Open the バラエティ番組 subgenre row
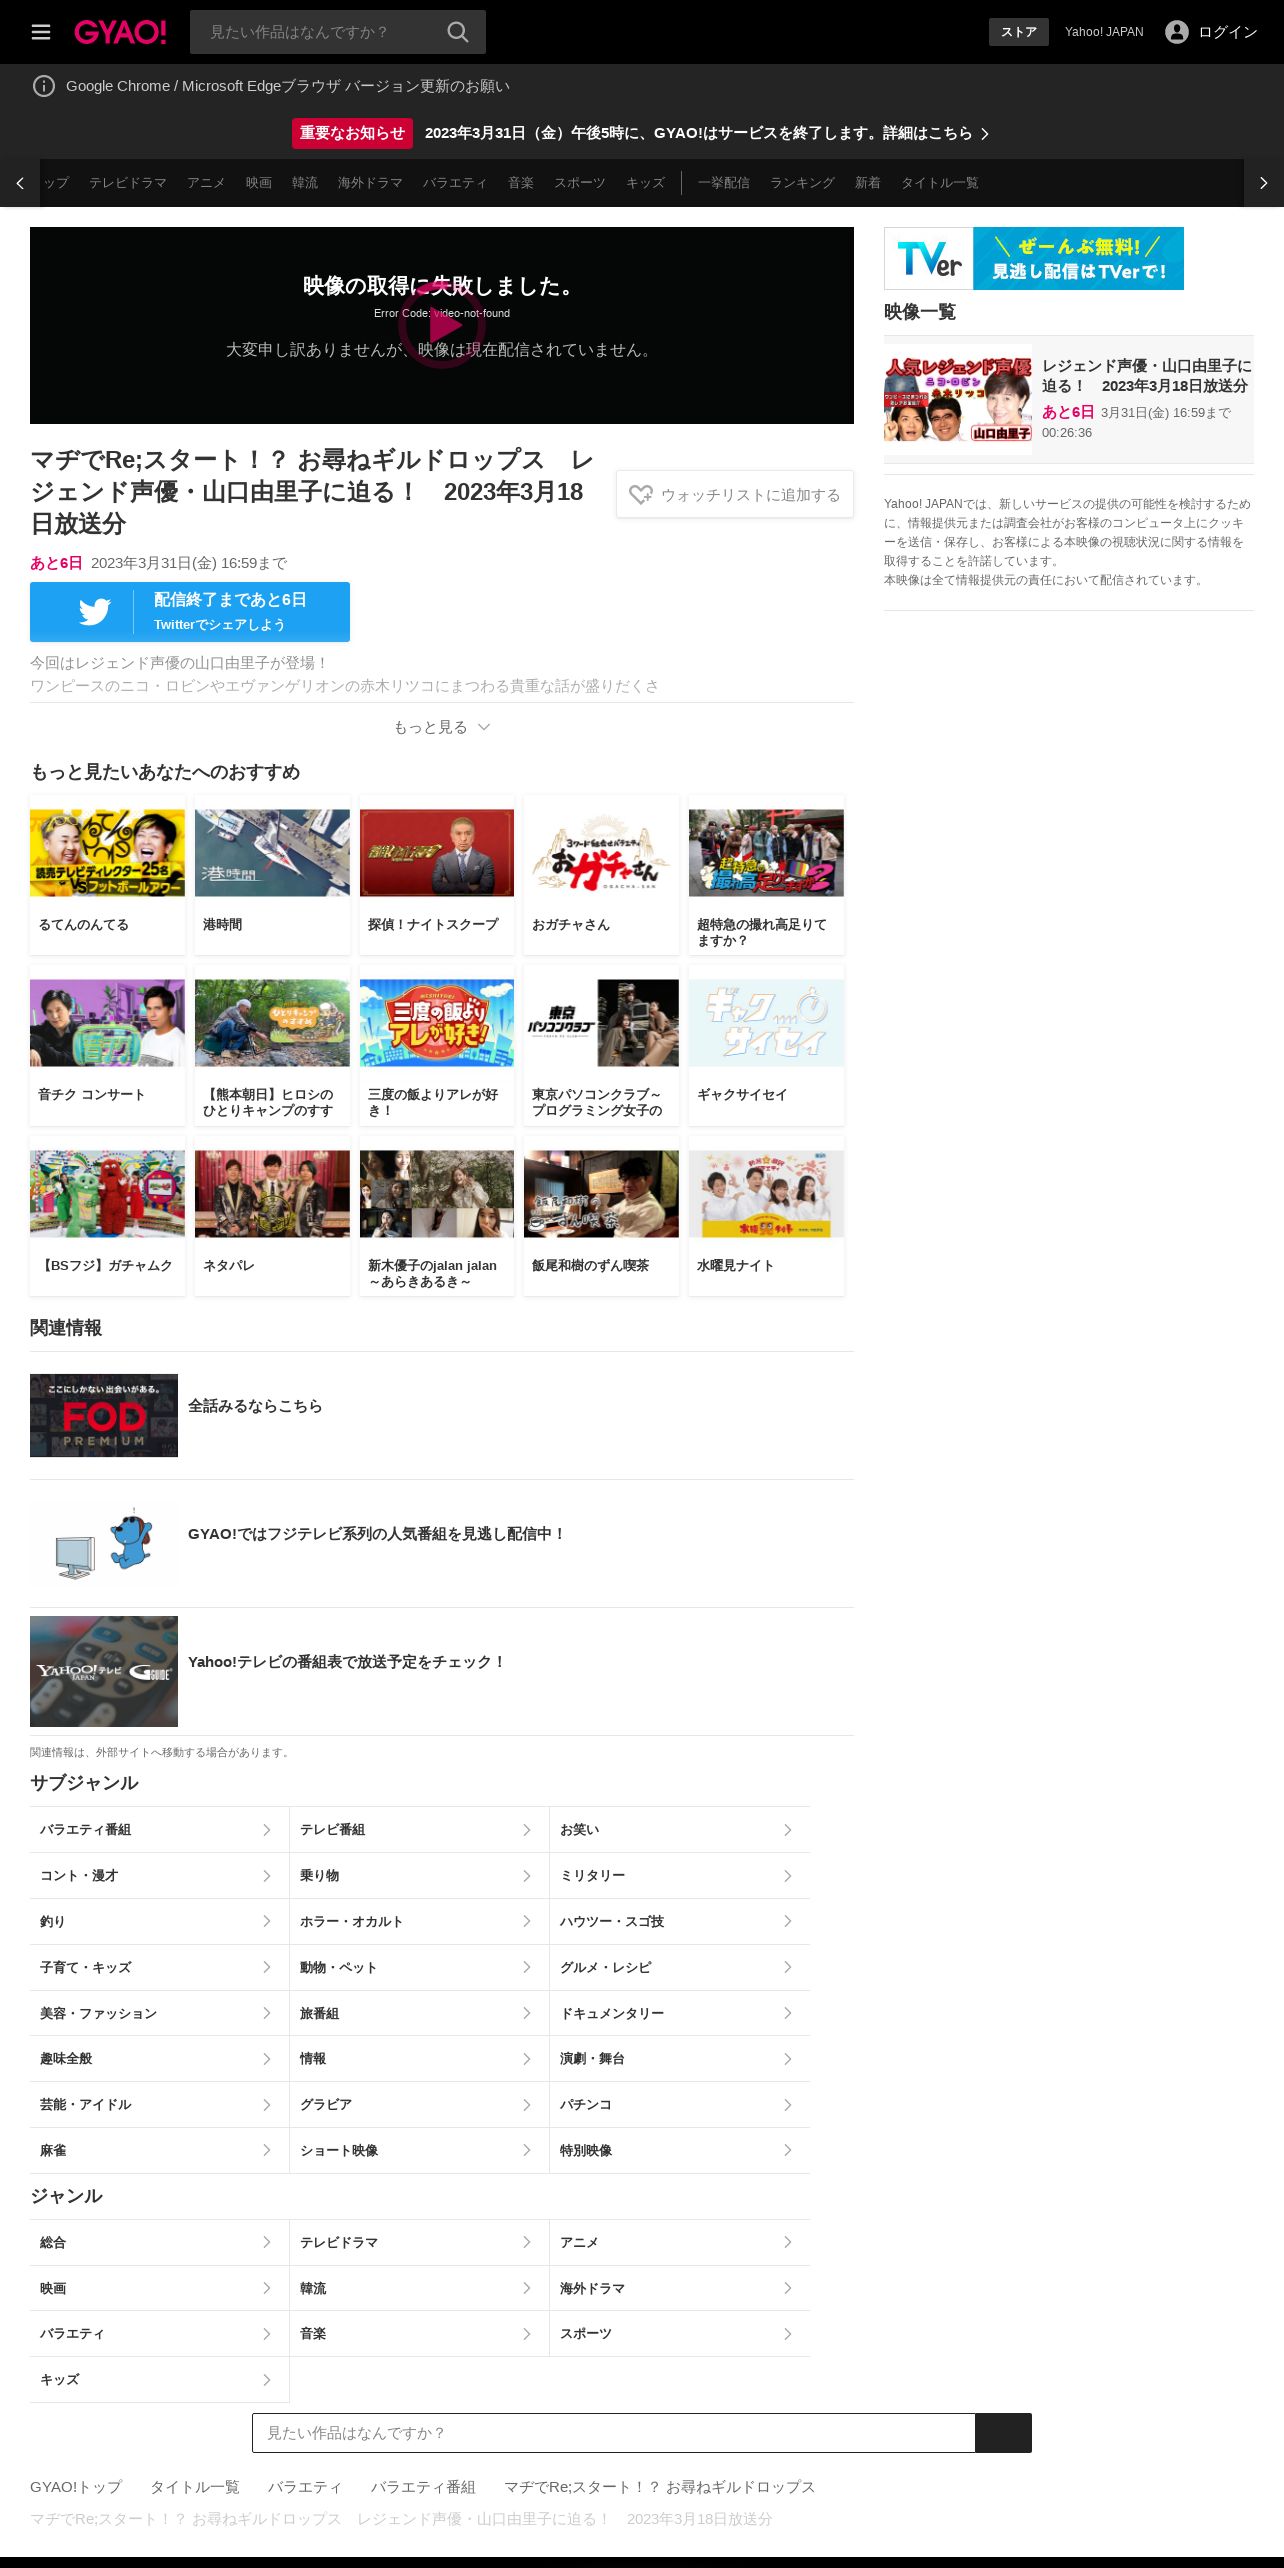Image resolution: width=1284 pixels, height=2568 pixels. pos(159,1830)
